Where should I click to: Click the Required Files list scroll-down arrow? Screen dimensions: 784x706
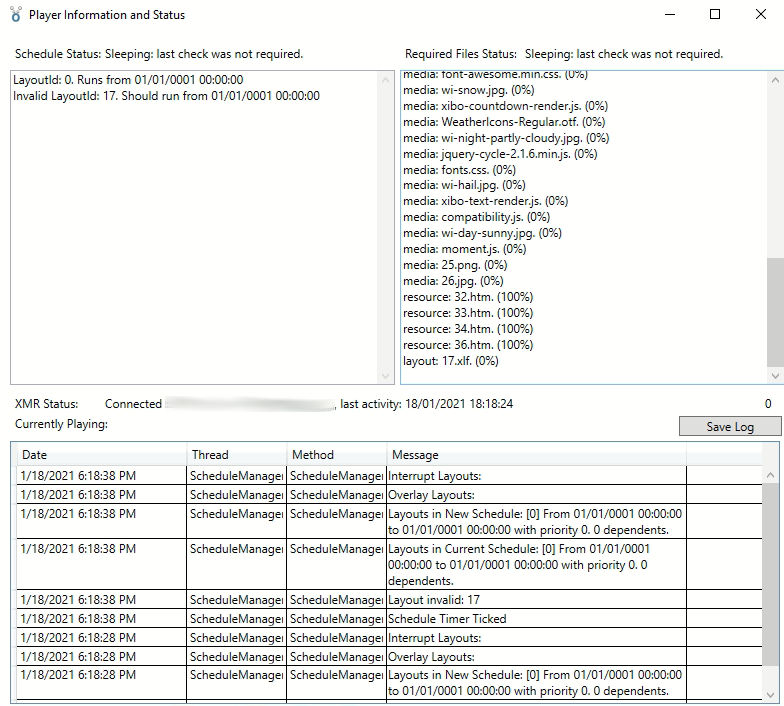pyautogui.click(x=775, y=376)
